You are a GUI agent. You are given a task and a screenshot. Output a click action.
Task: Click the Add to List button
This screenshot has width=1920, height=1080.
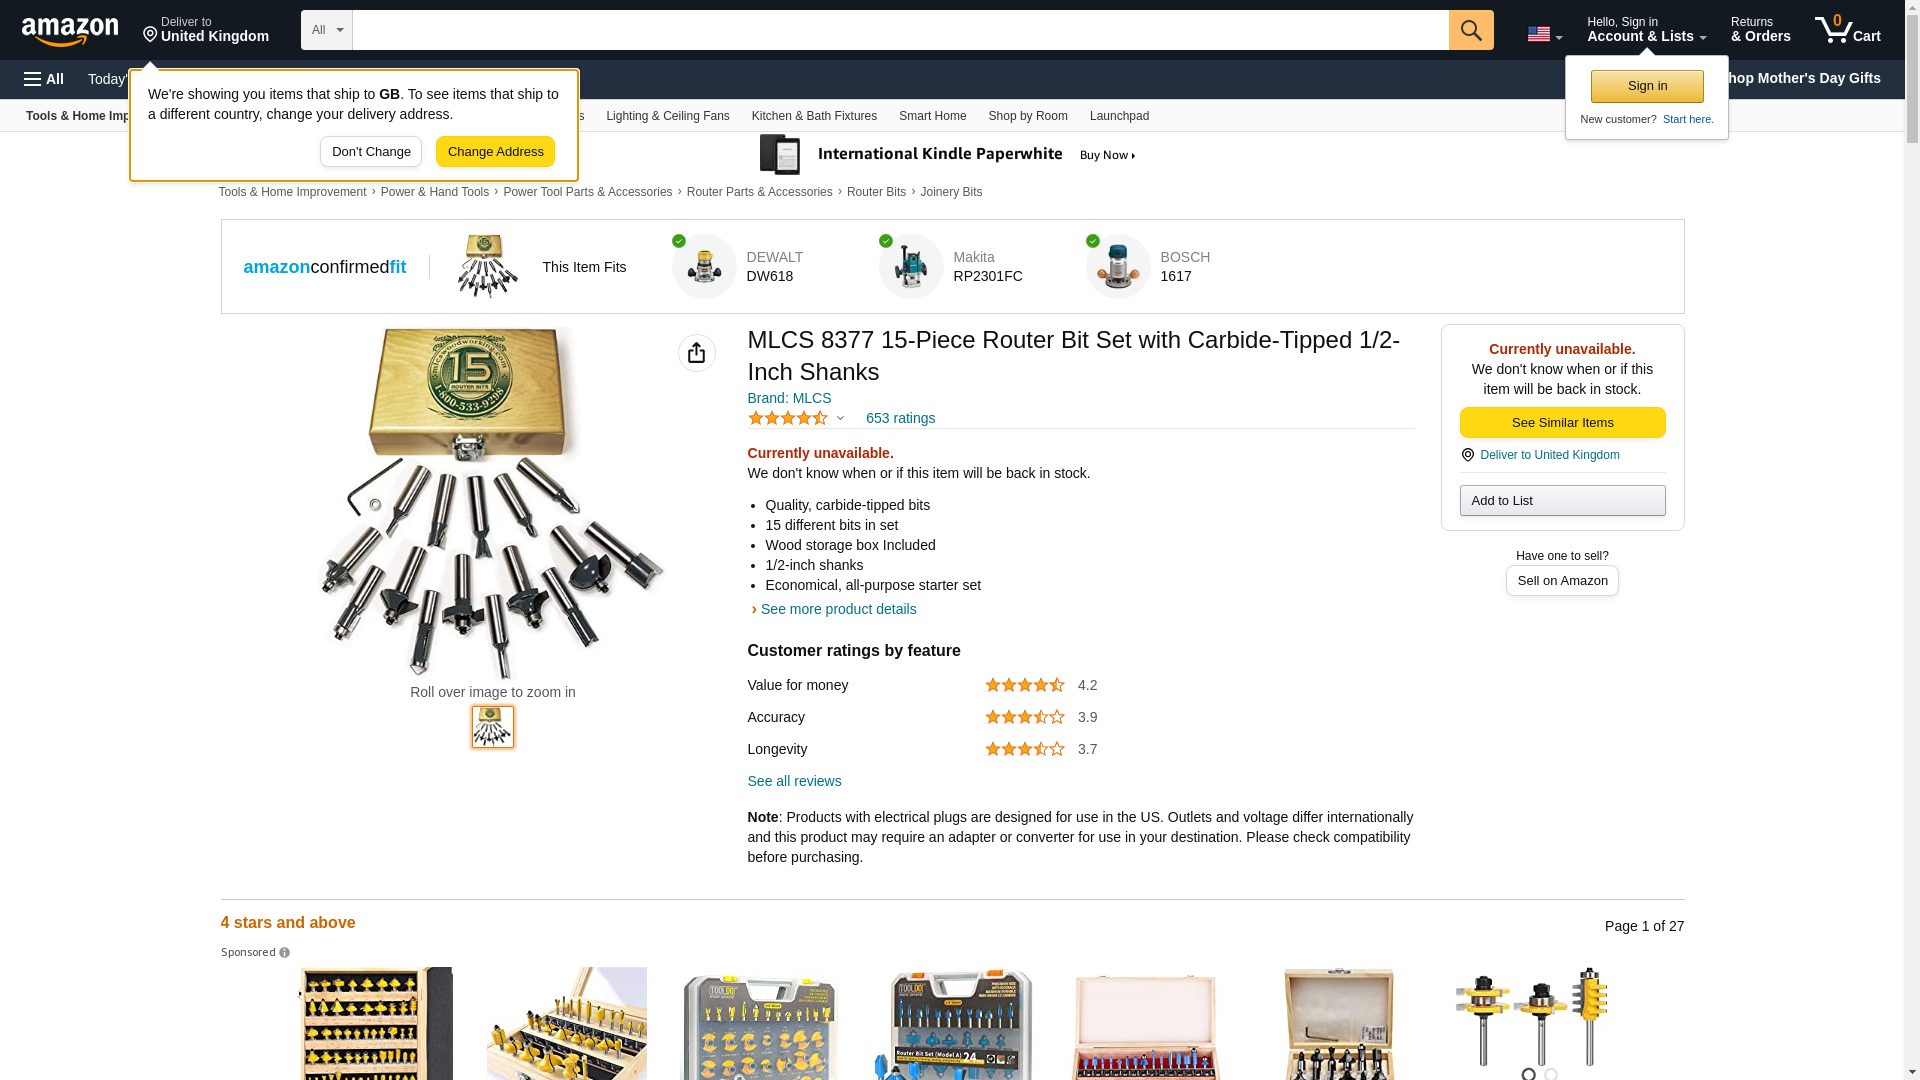click(x=1562, y=501)
